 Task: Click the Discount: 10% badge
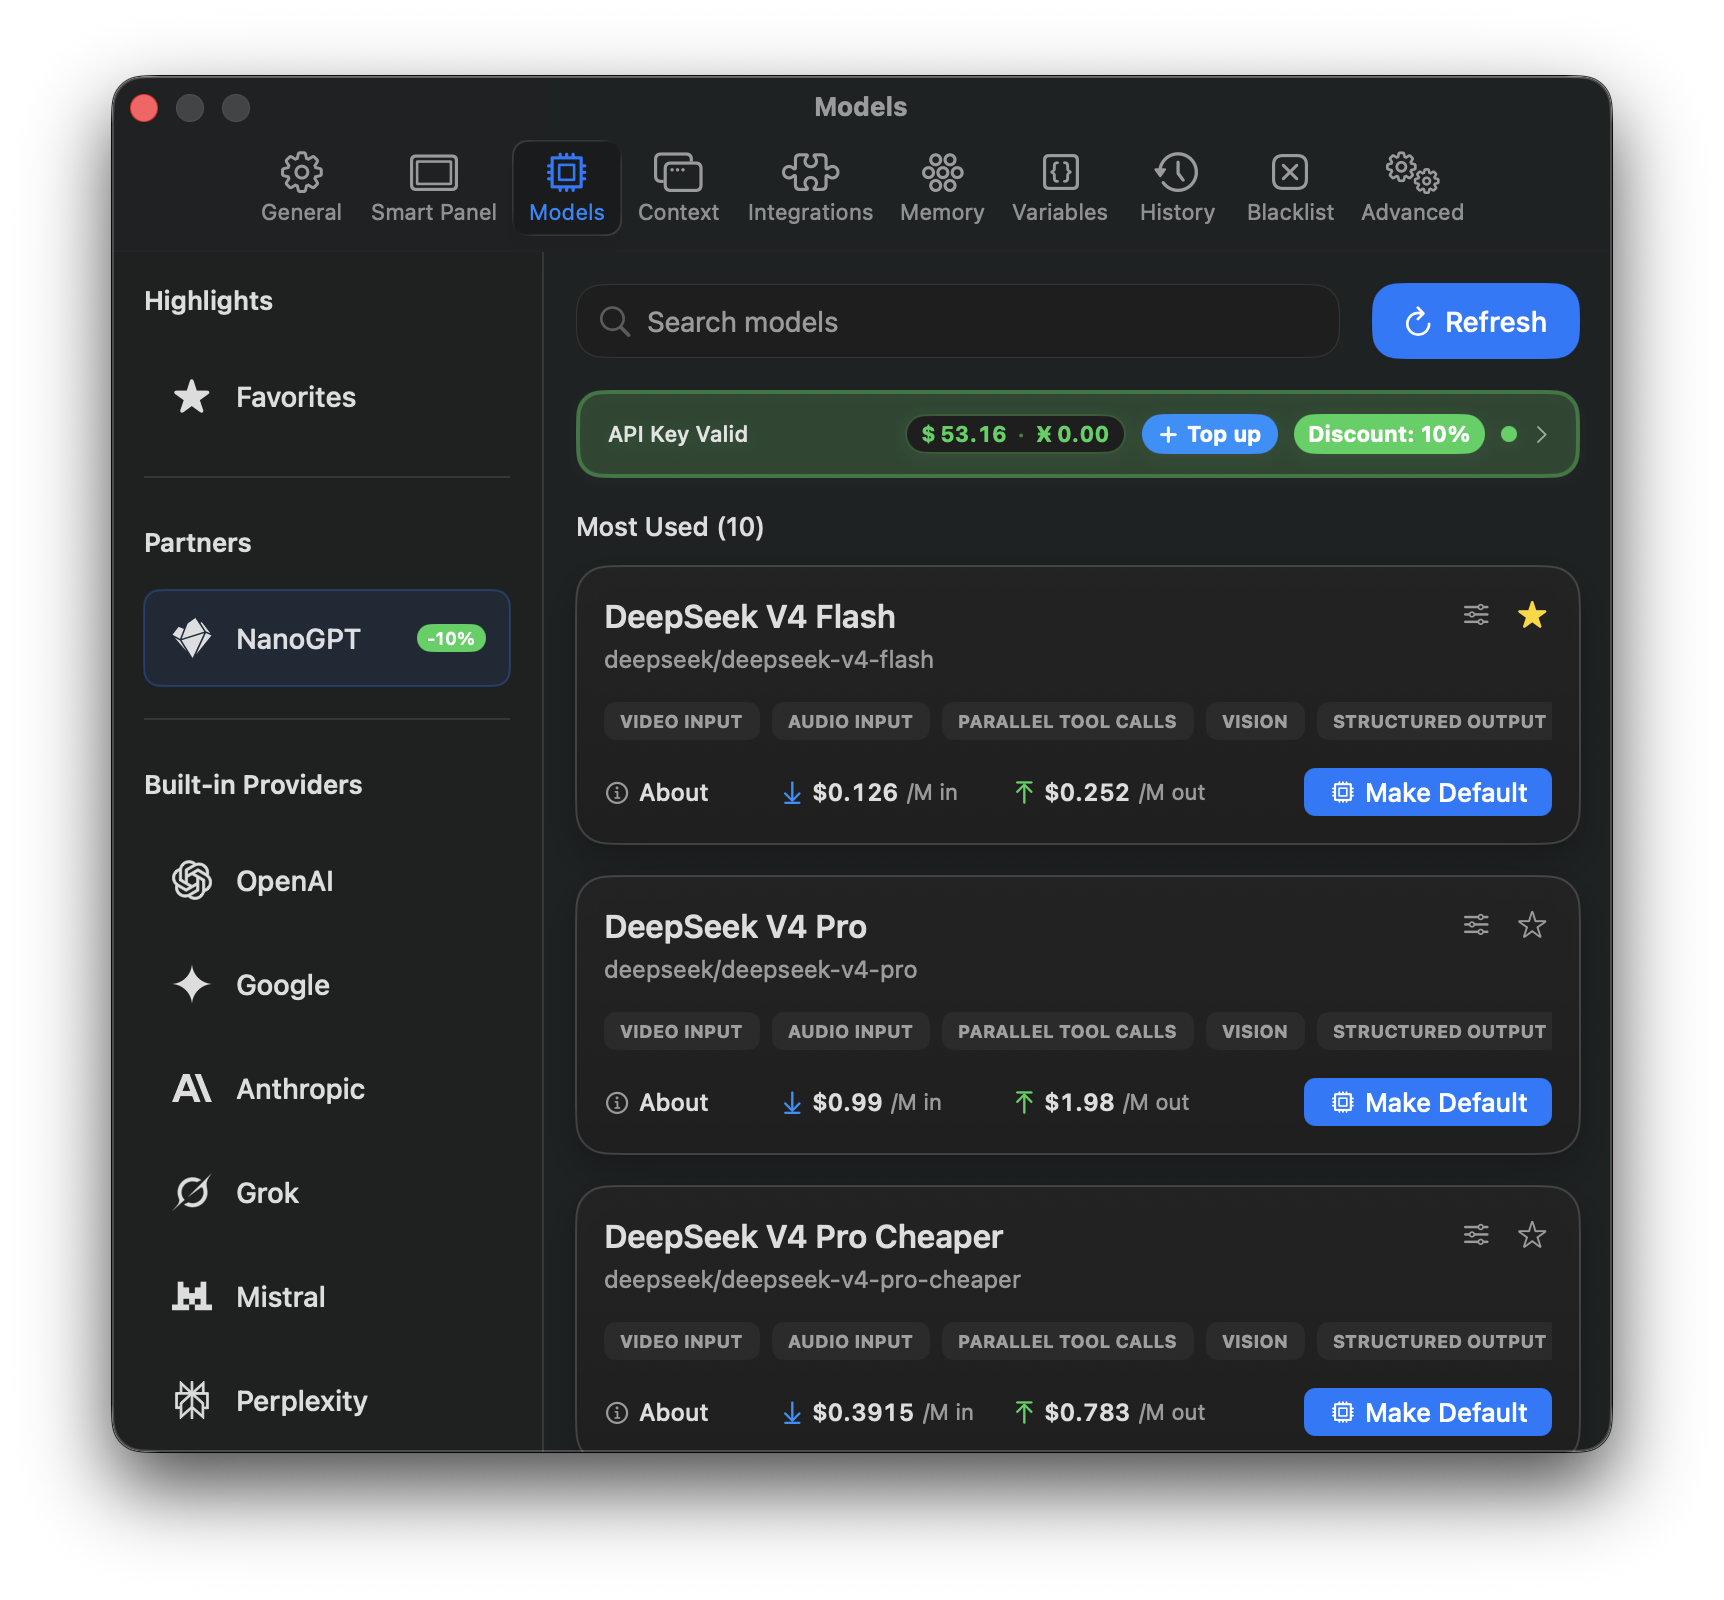tap(1389, 434)
